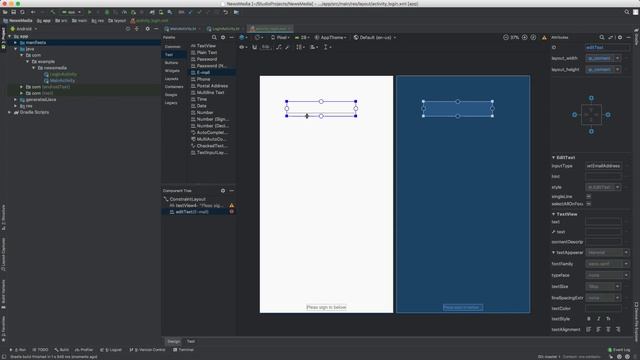Select first text alignment icon

(589, 329)
